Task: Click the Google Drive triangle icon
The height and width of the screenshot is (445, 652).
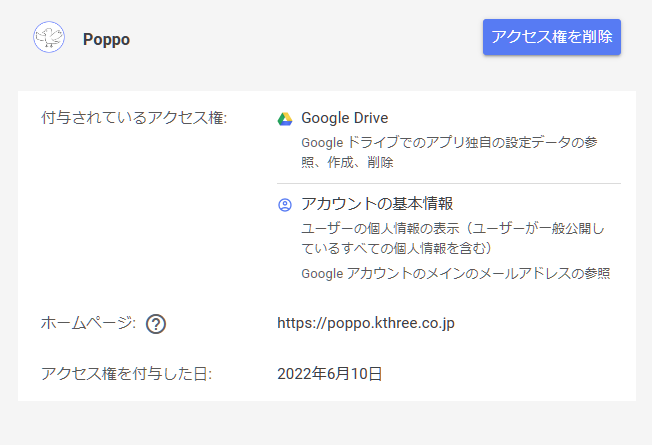Action: click(x=285, y=119)
